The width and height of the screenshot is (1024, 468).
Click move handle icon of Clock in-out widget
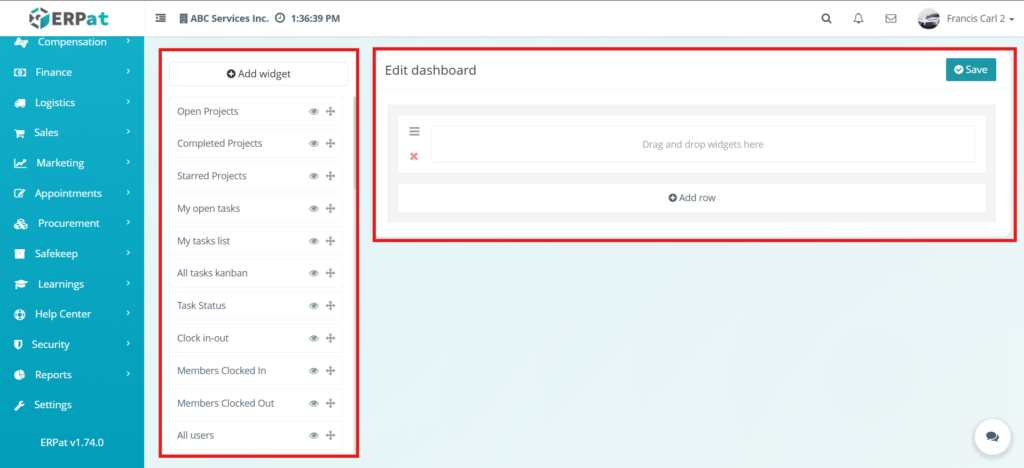pos(330,338)
